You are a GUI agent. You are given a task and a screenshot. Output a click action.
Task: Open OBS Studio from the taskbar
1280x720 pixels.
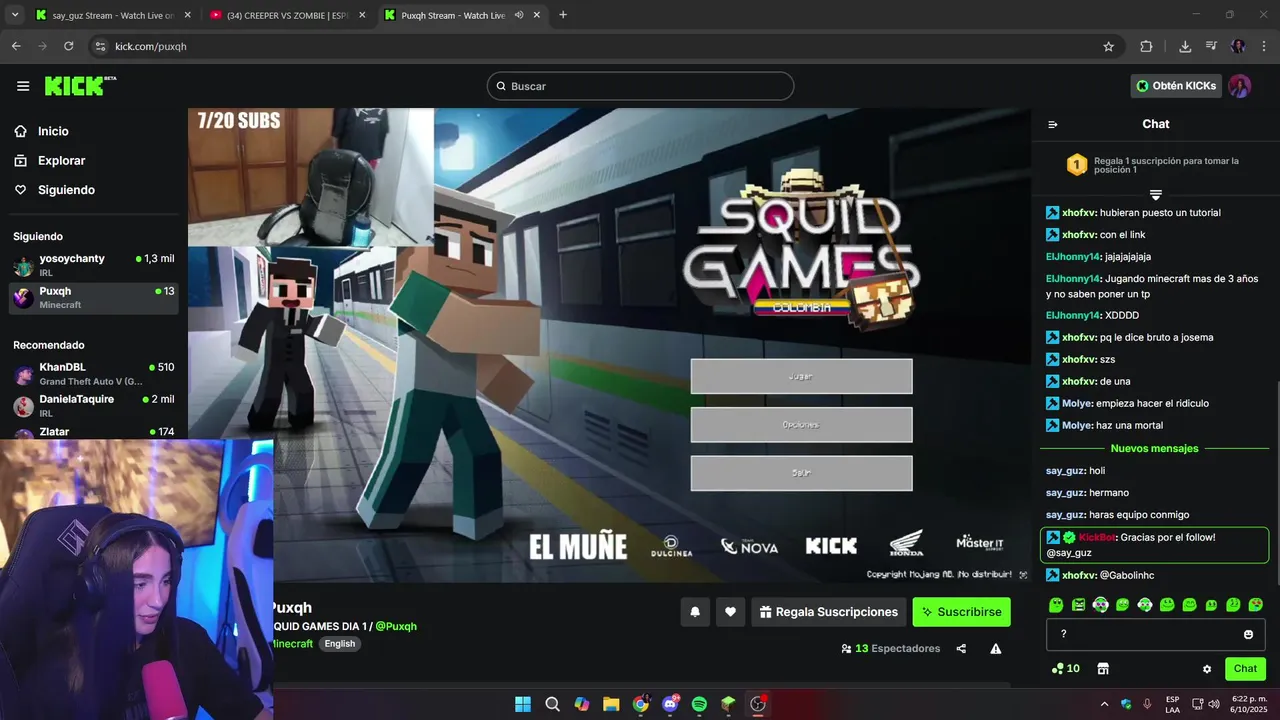tap(758, 704)
